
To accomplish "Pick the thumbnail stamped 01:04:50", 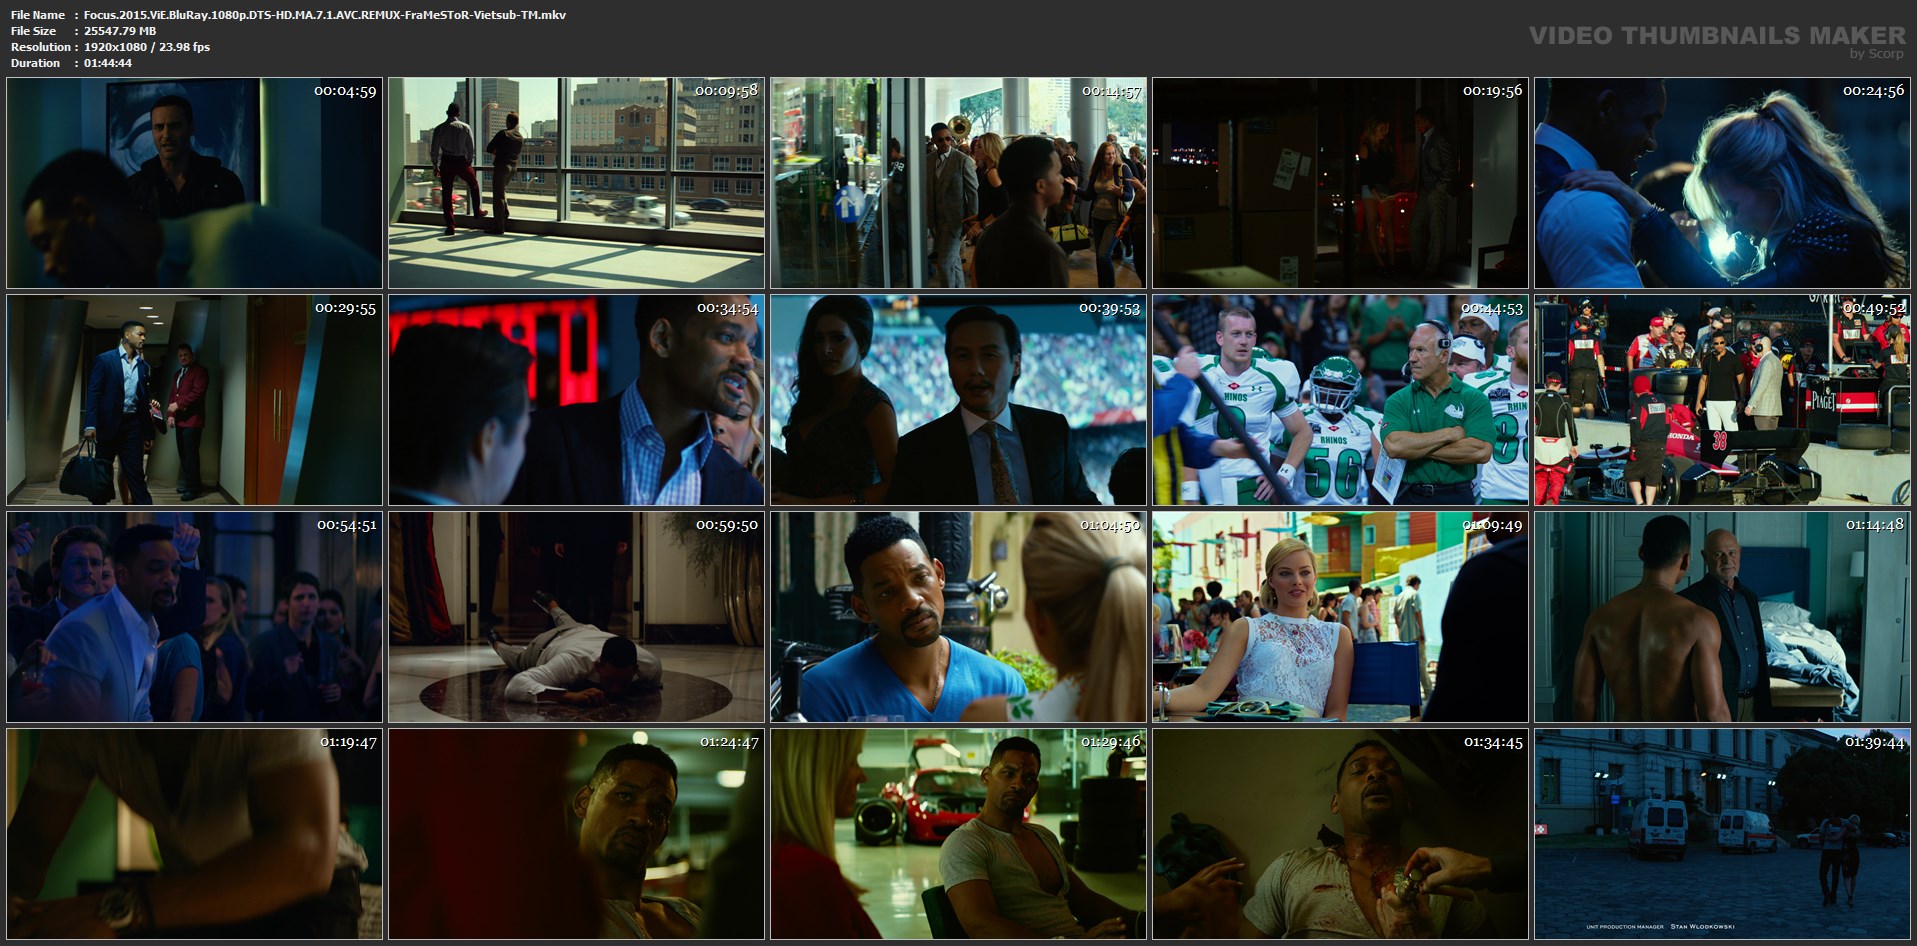I will (958, 617).
